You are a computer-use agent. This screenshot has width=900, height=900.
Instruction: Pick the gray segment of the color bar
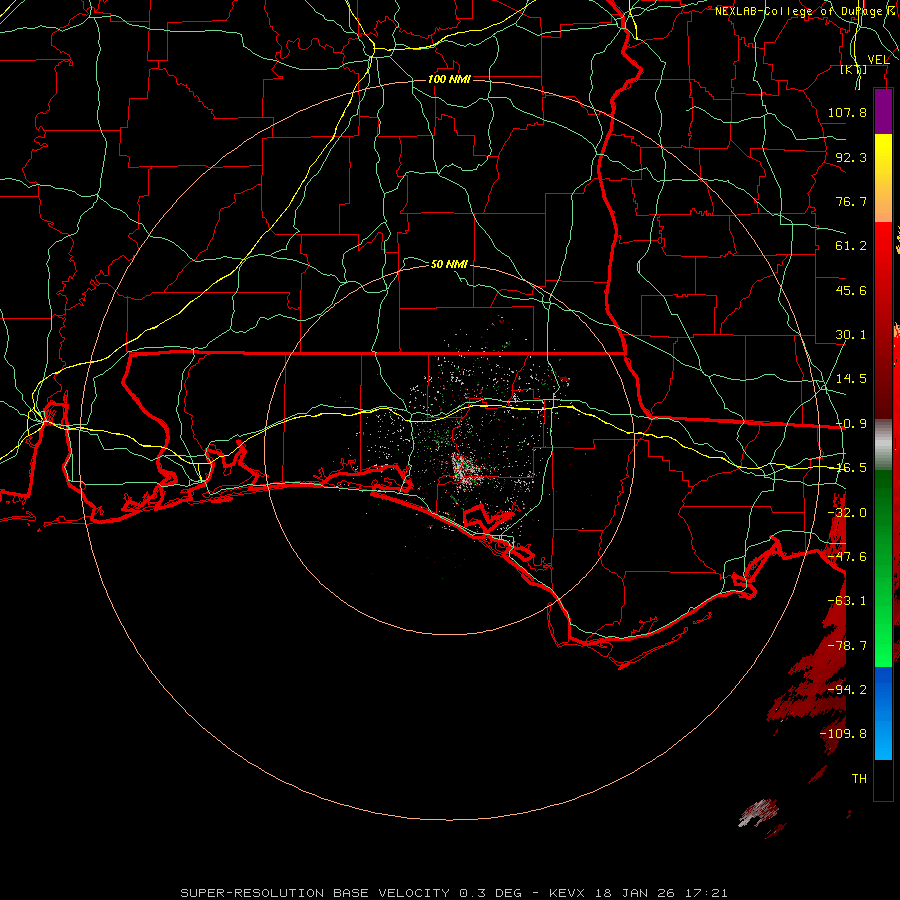click(x=883, y=445)
